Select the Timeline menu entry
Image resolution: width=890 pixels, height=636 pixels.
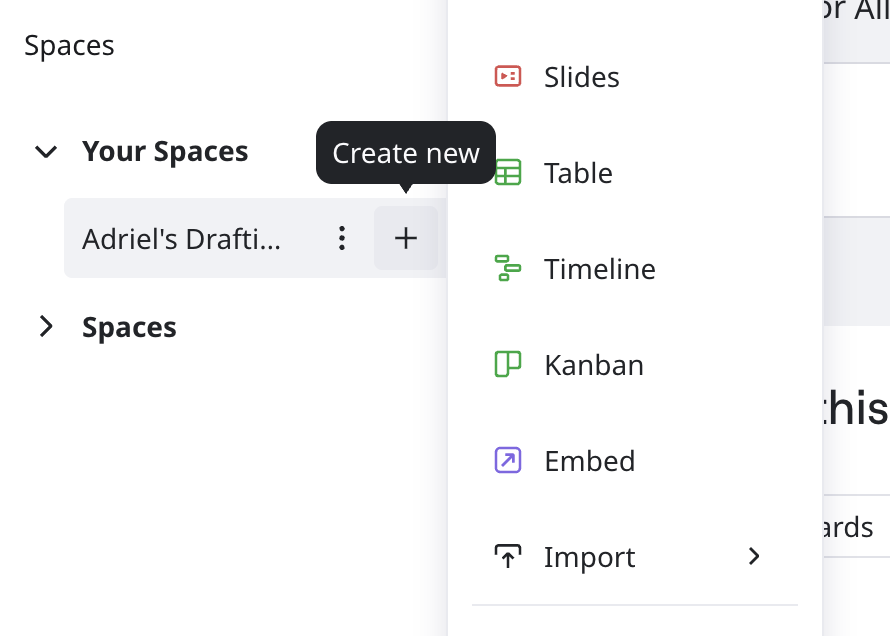[599, 269]
